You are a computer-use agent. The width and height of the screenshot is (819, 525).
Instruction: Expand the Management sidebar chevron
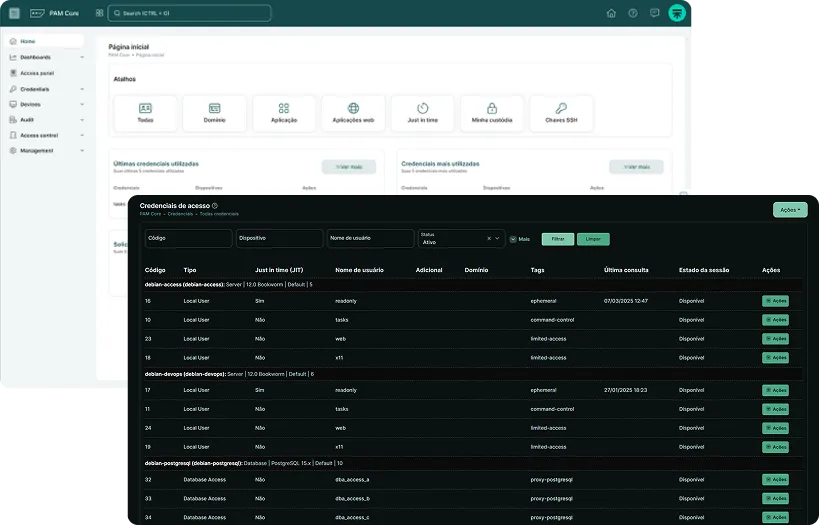(x=82, y=150)
